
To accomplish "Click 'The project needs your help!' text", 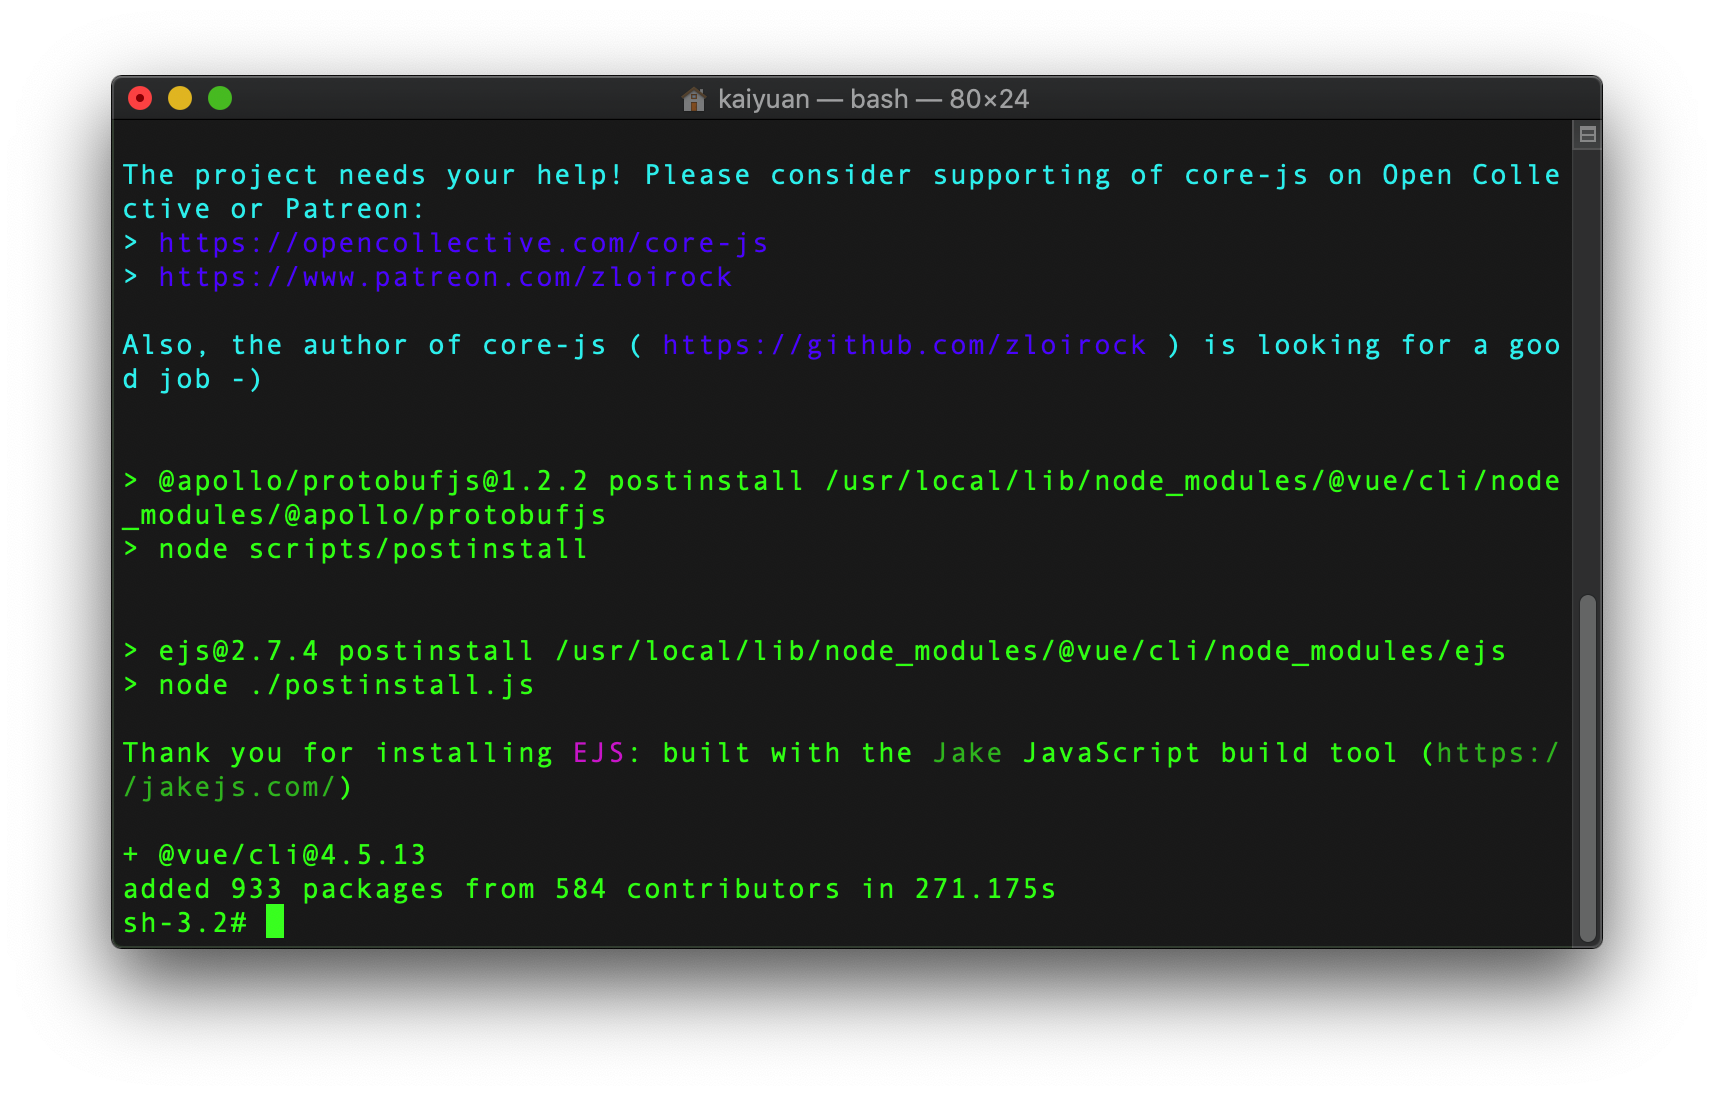I will [x=373, y=175].
